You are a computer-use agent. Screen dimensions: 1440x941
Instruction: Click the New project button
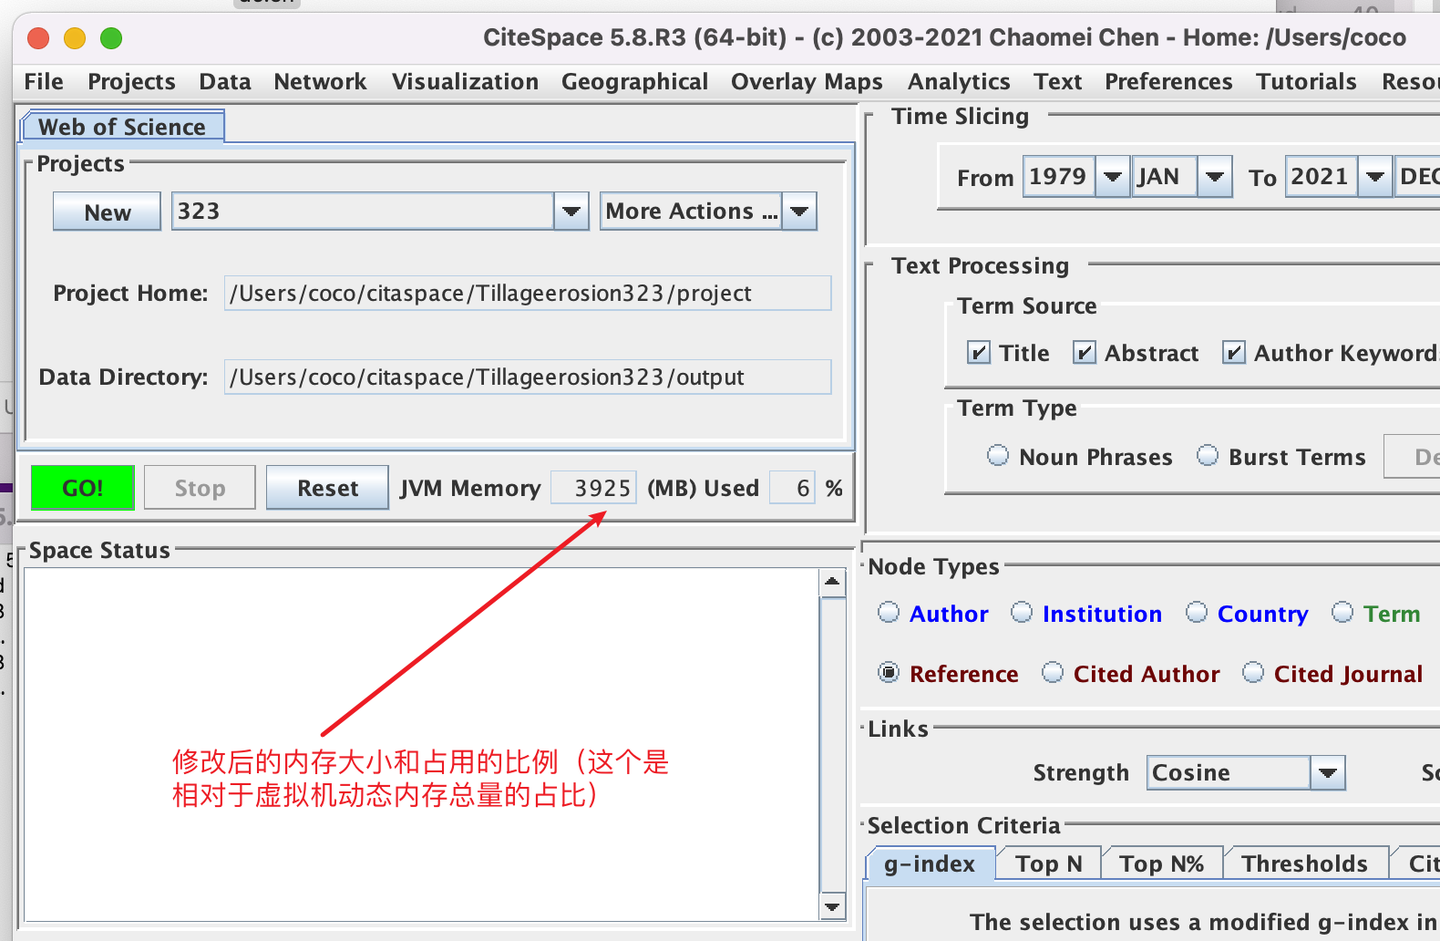coord(107,212)
